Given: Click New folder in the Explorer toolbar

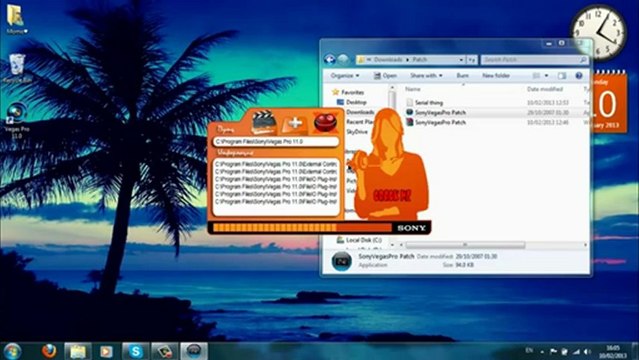Looking at the screenshot, I should 496,76.
